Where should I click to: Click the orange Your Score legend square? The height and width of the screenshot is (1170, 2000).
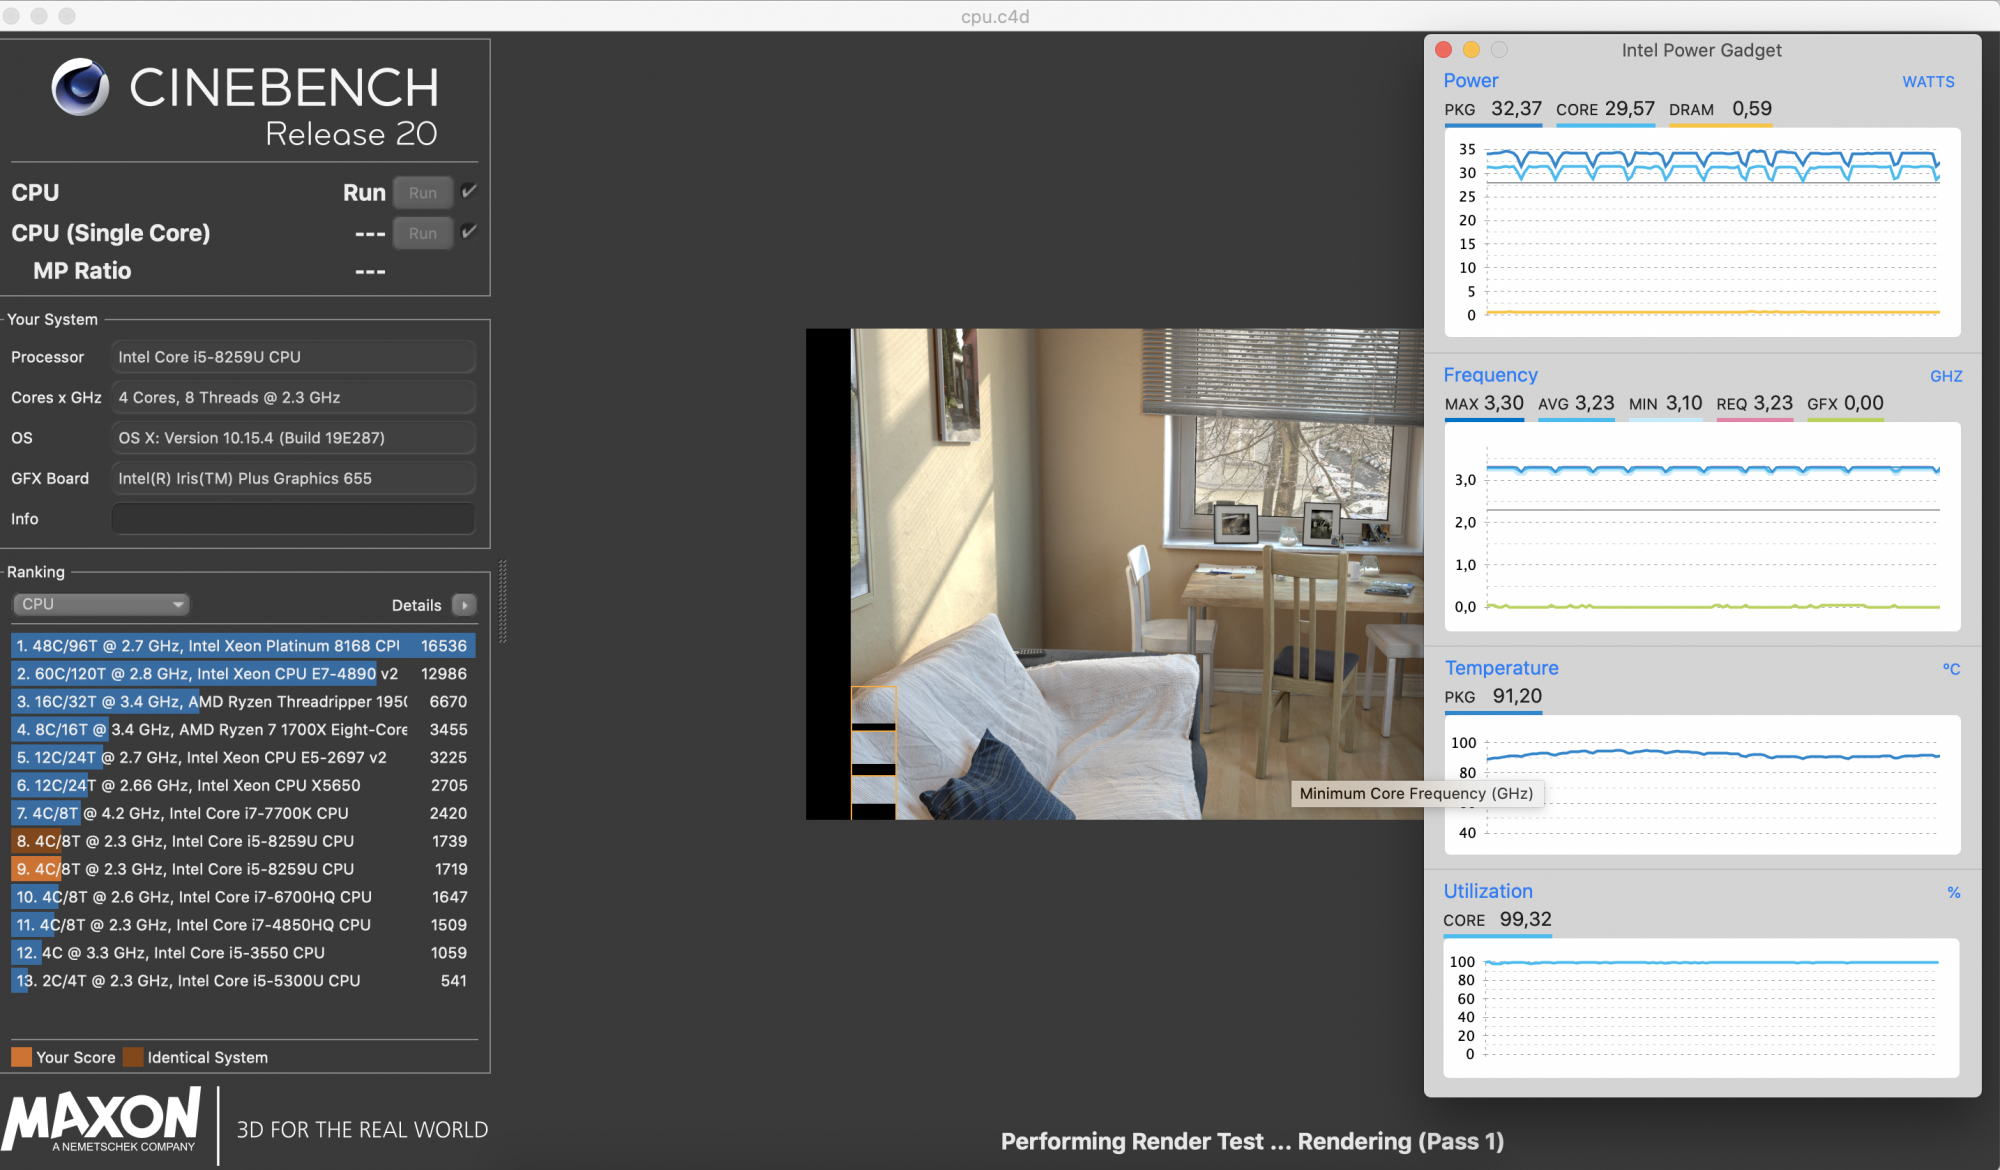tap(21, 1057)
